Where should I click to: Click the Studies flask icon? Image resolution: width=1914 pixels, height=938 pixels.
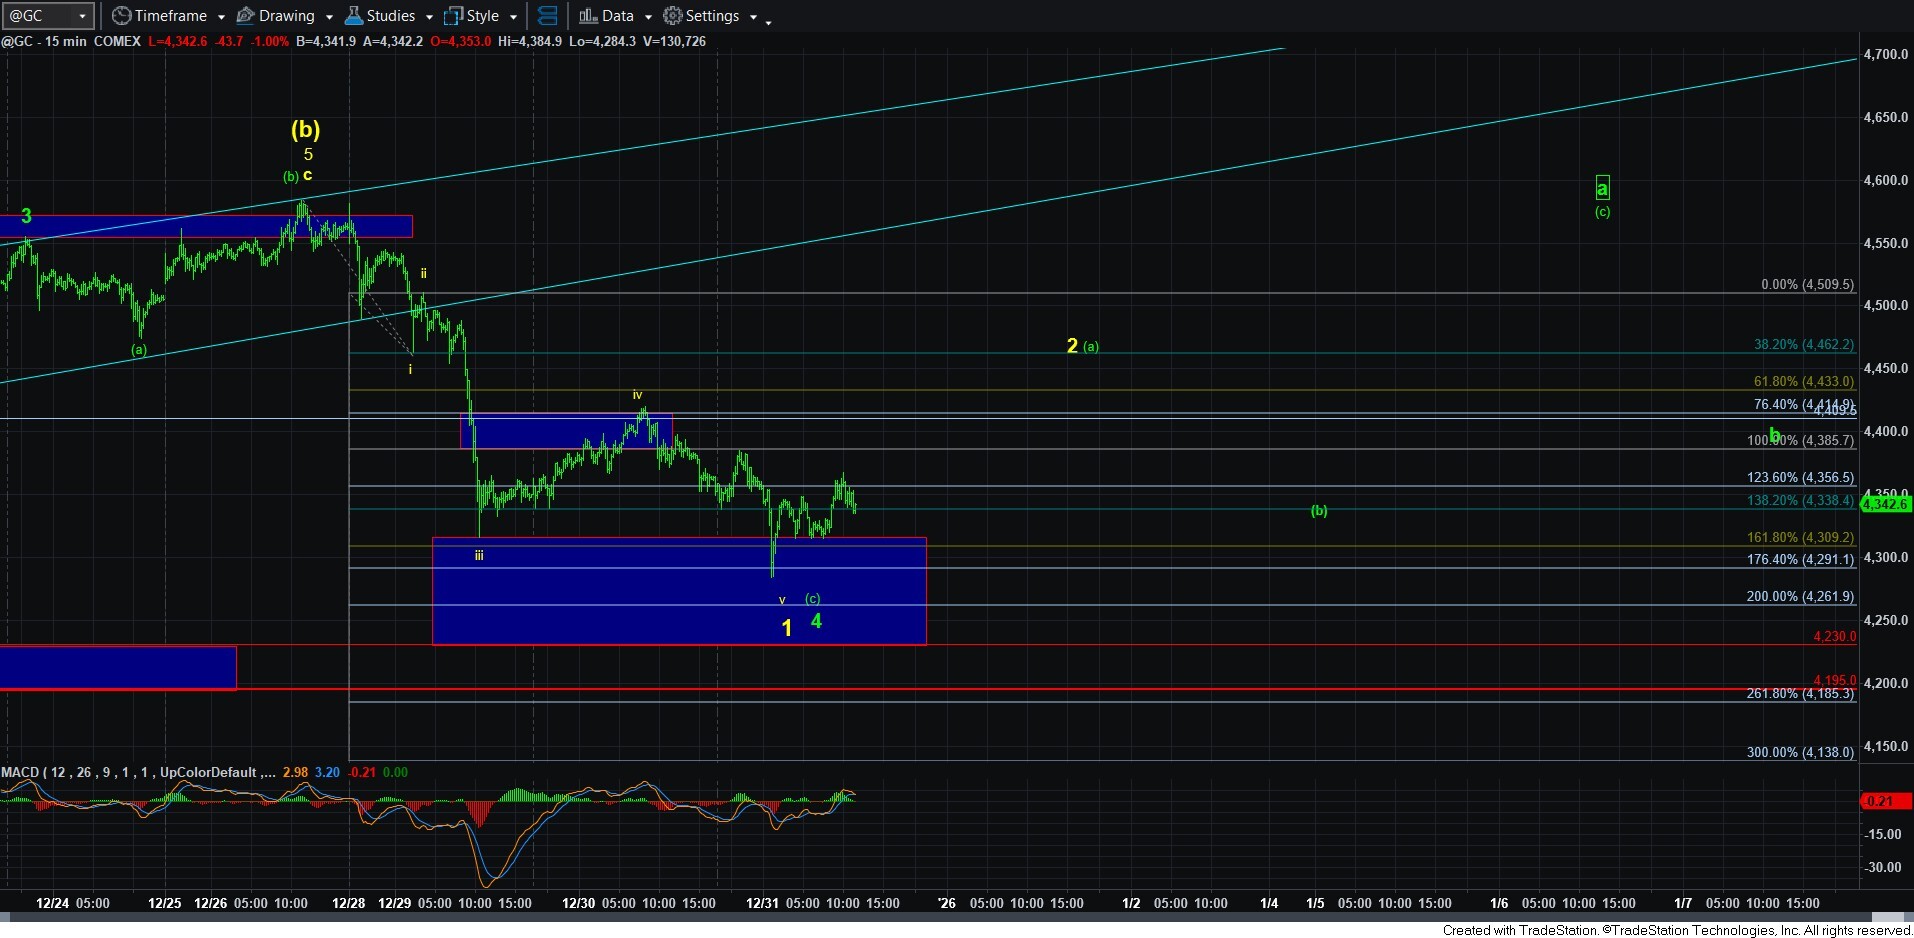[353, 16]
